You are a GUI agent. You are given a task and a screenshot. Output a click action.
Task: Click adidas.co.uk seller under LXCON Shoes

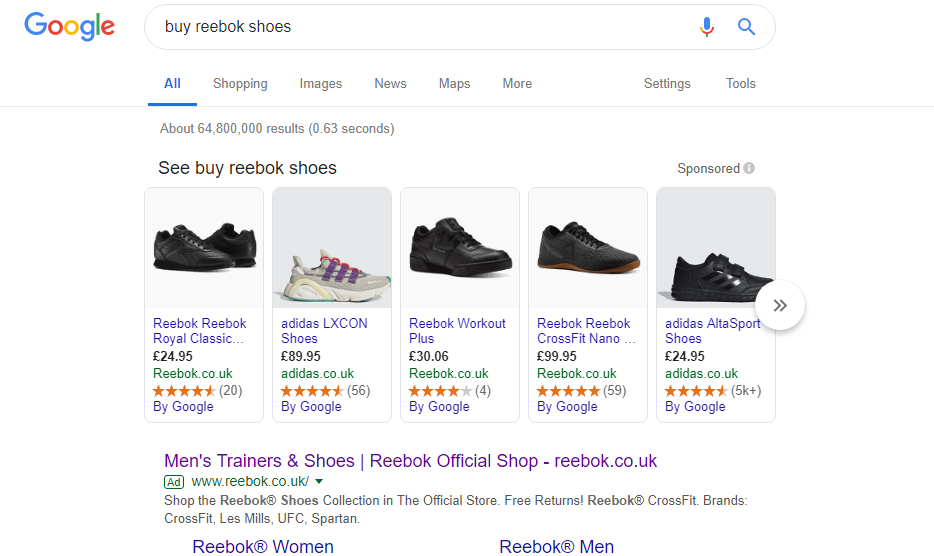317,374
